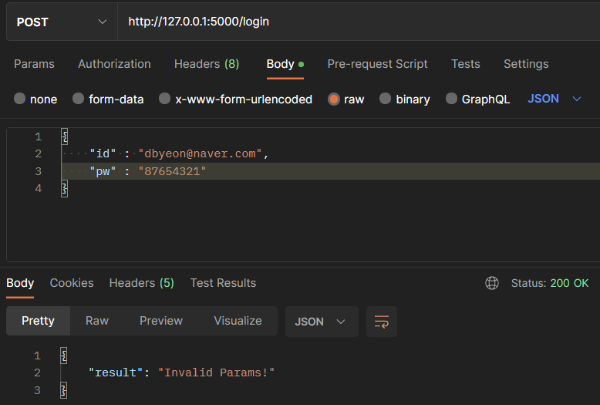600x405 pixels.
Task: Click the Status: 200 OK indicator
Action: tap(550, 283)
